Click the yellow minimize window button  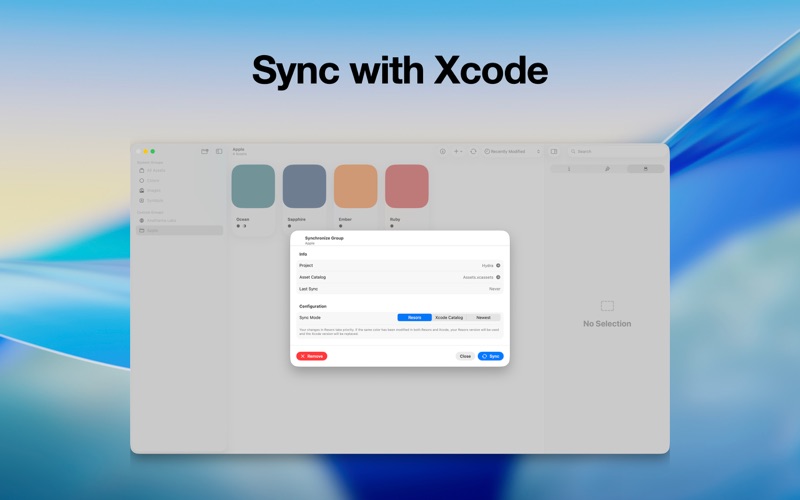145,152
